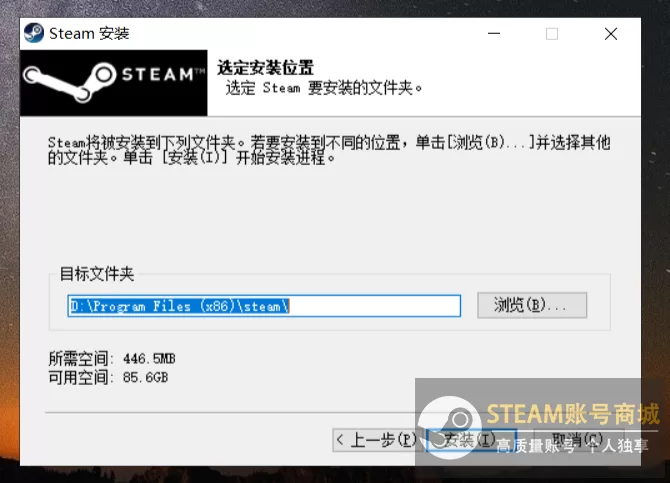The height and width of the screenshot is (483, 670).
Task: Click the 可用空间: 85.6GB text
Action: point(108,377)
